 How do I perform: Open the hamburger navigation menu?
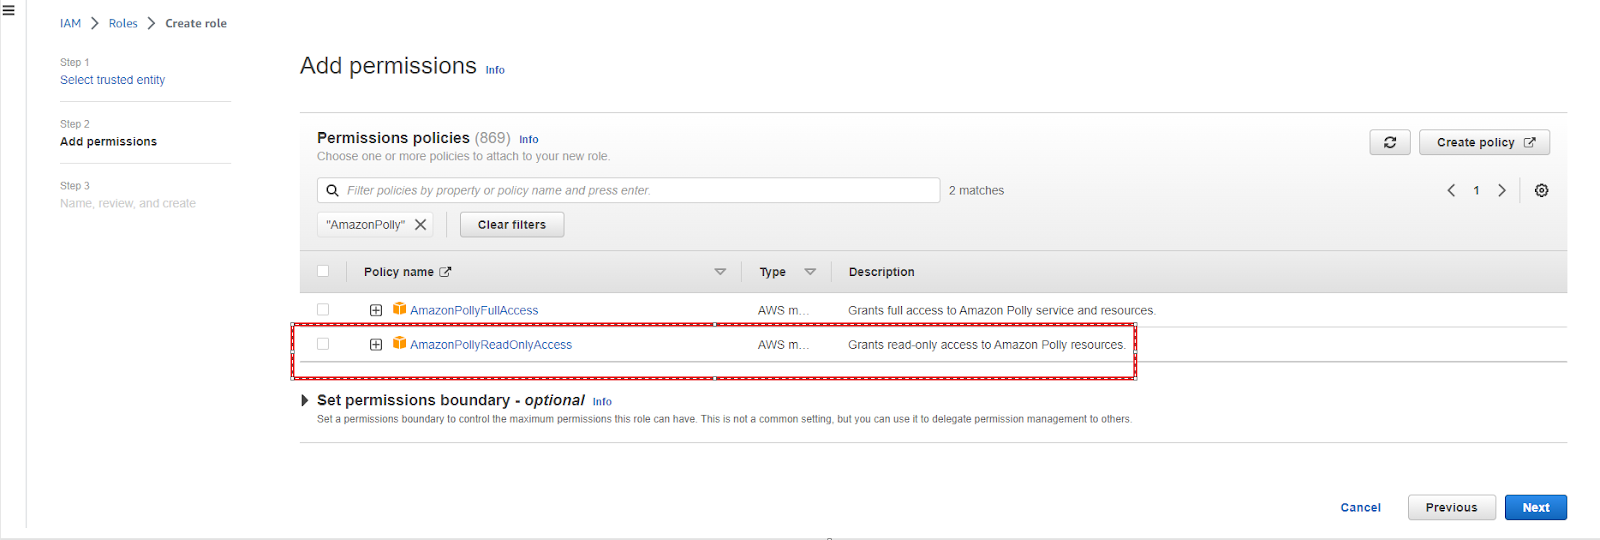(x=9, y=11)
